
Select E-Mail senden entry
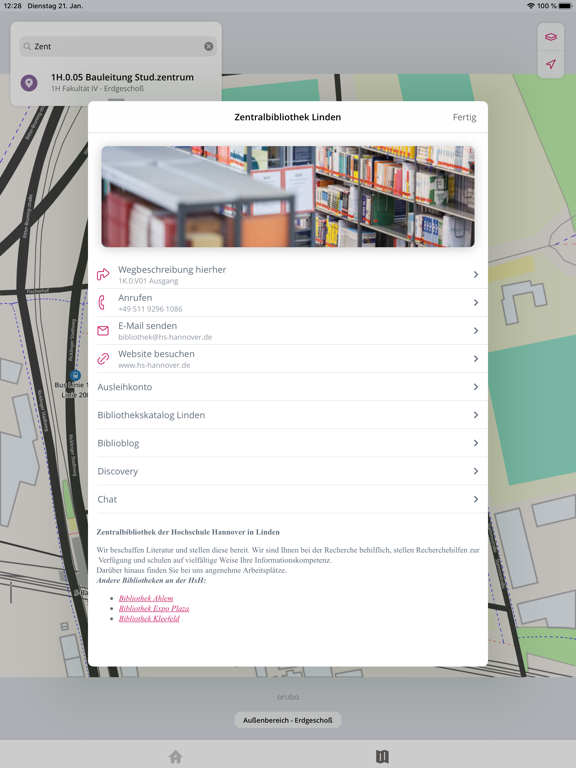coord(288,331)
